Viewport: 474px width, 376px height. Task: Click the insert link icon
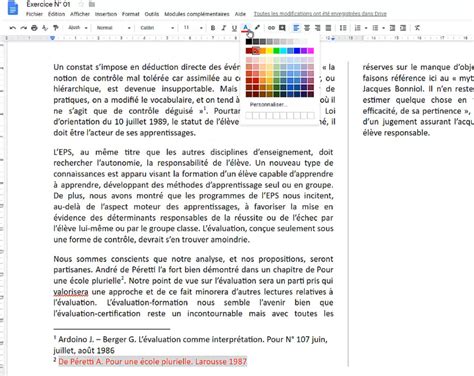tap(271, 28)
